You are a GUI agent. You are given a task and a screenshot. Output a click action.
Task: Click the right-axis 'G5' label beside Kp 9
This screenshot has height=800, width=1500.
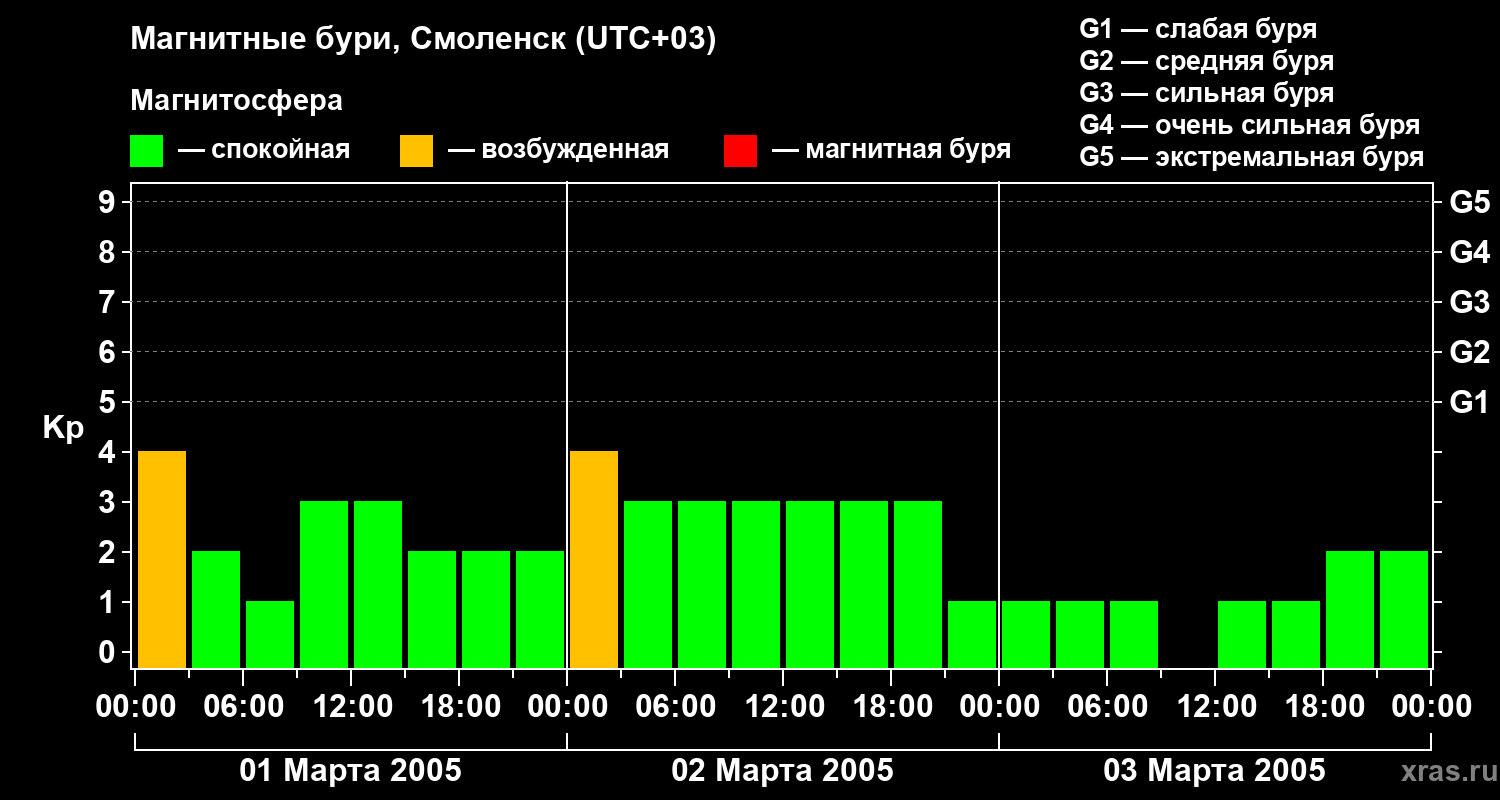[x=1469, y=202]
